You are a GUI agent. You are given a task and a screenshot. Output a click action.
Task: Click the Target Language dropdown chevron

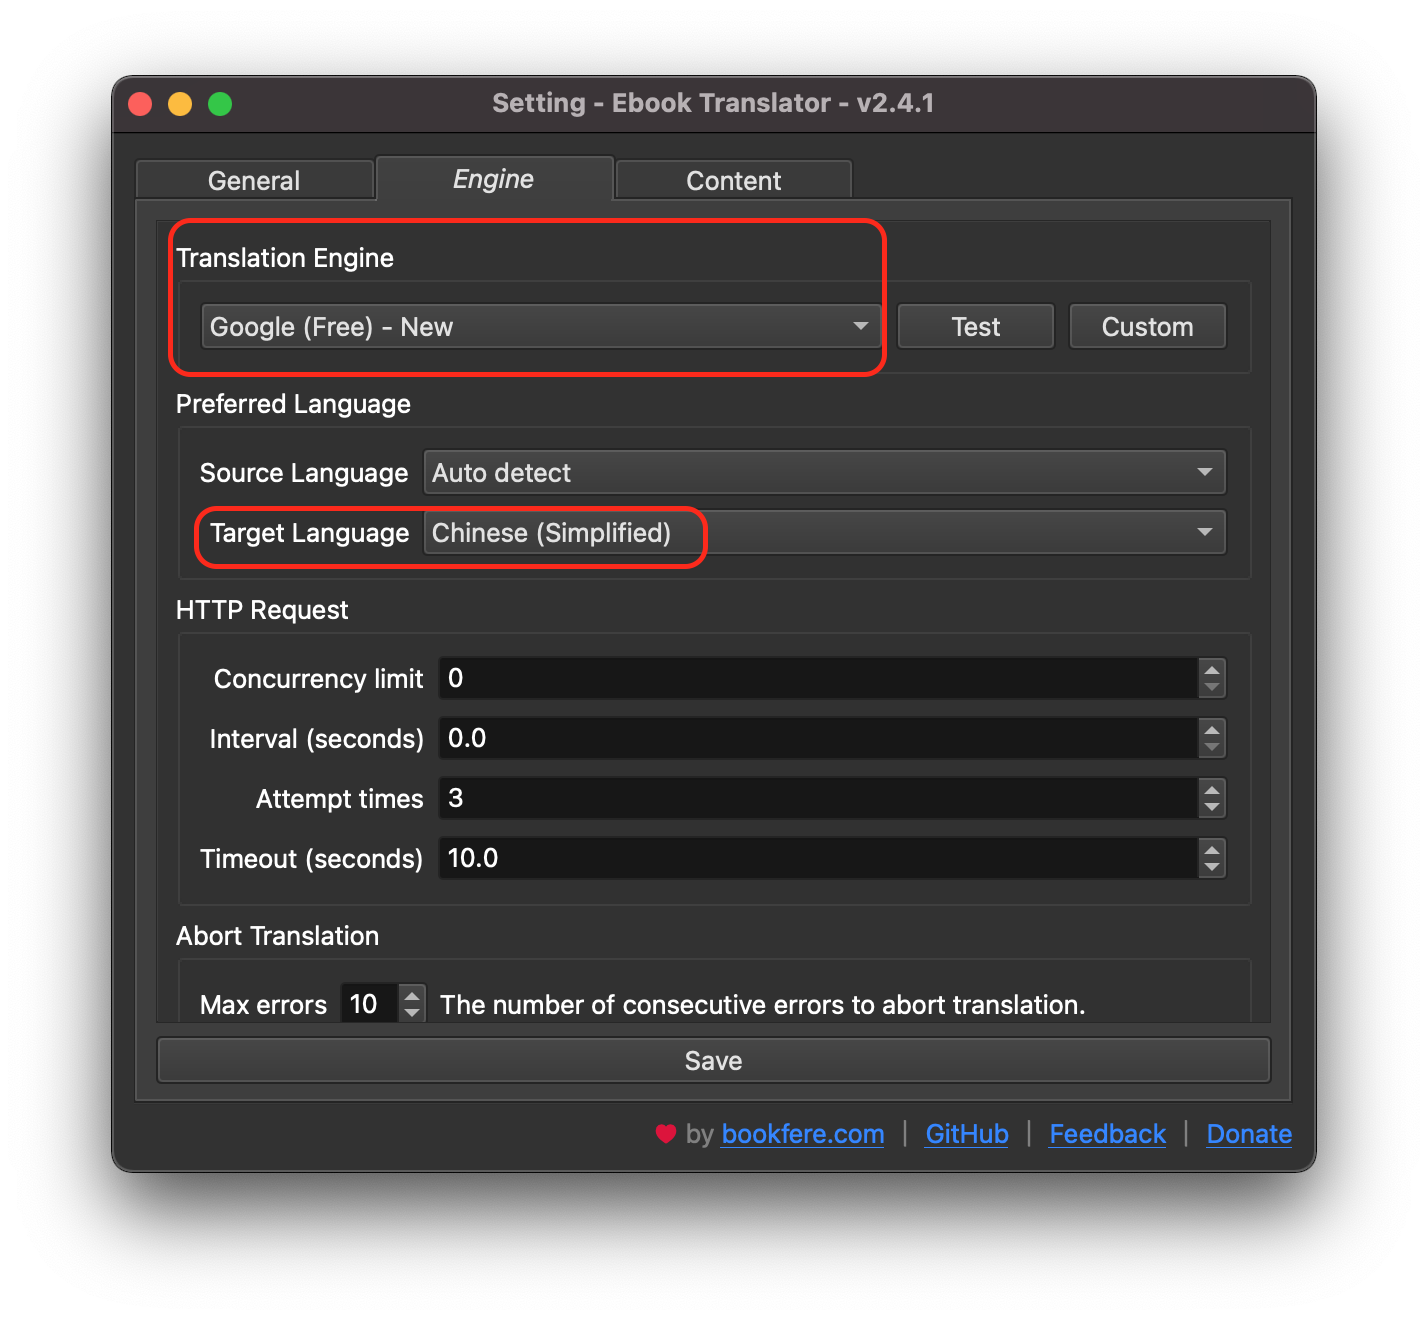1204,532
